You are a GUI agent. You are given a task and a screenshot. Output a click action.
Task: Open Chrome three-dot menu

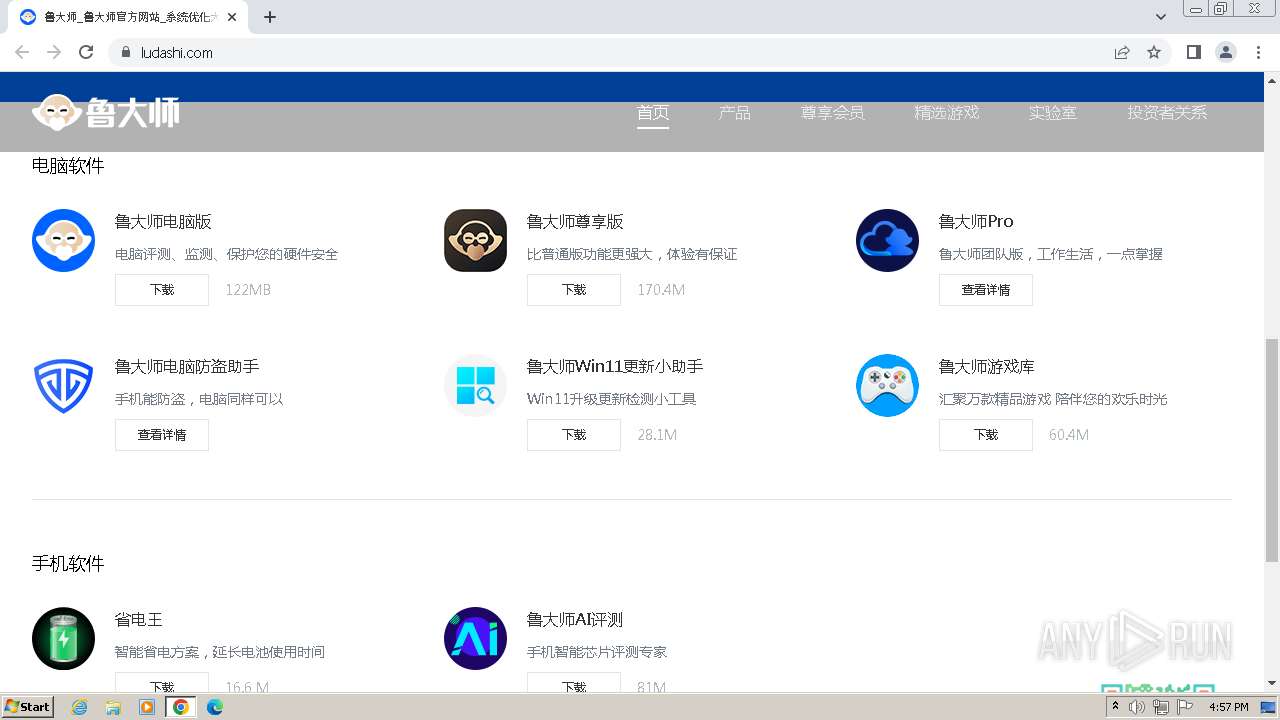coord(1258,52)
